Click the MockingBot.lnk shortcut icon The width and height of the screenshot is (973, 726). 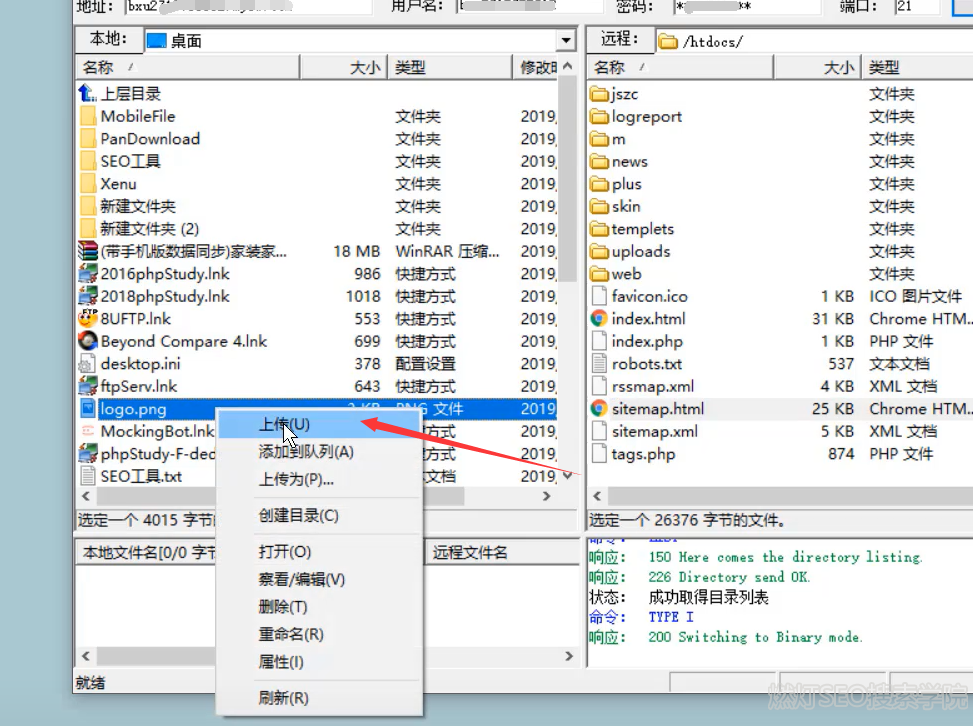[87, 431]
